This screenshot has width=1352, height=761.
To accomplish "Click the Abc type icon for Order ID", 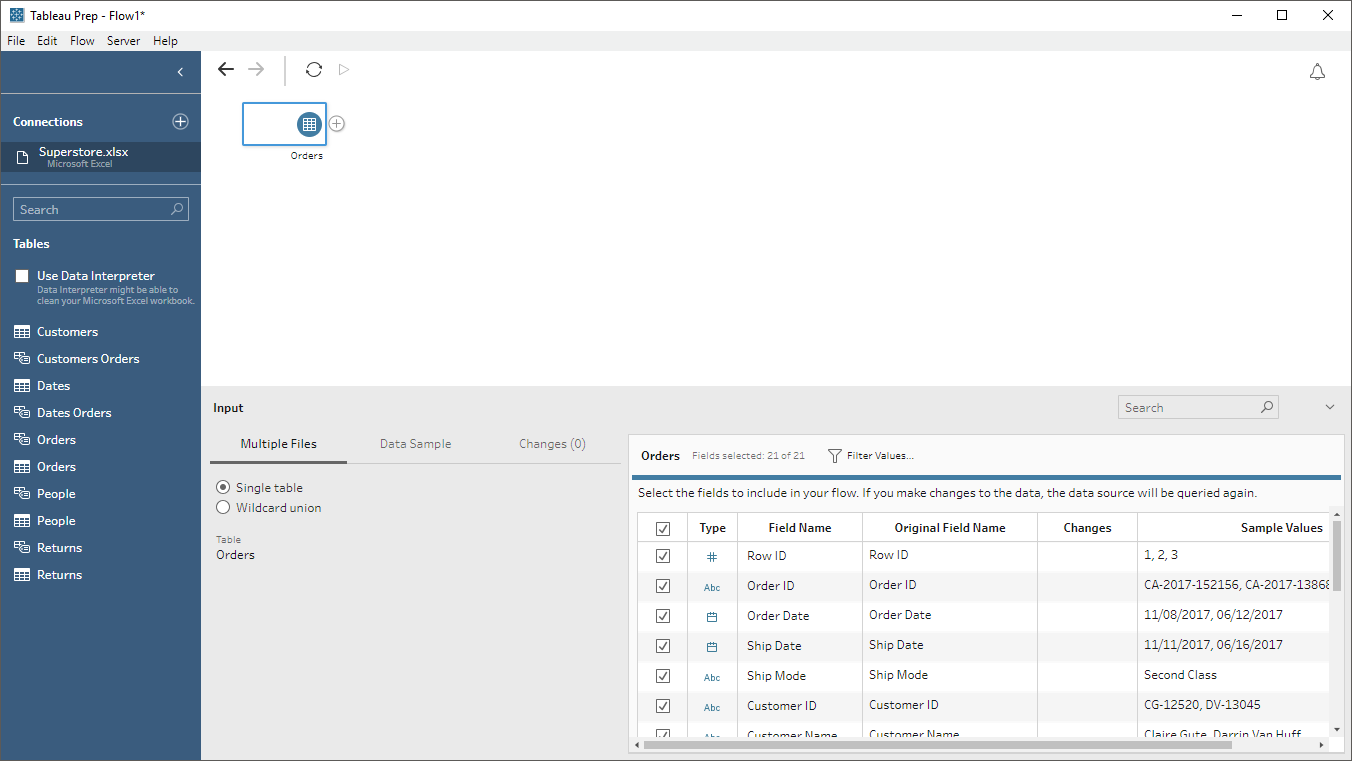I will 712,587.
